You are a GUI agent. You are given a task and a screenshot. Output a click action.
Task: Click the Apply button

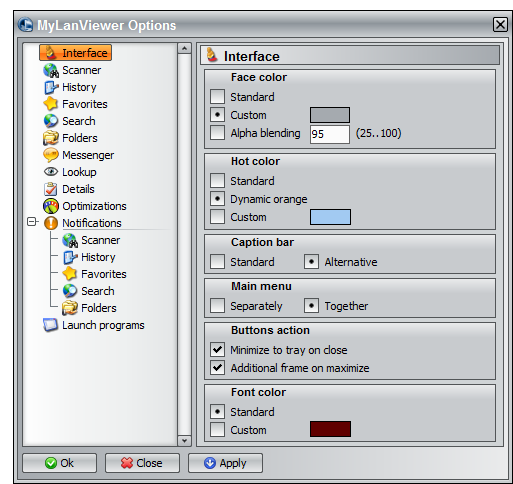click(225, 463)
